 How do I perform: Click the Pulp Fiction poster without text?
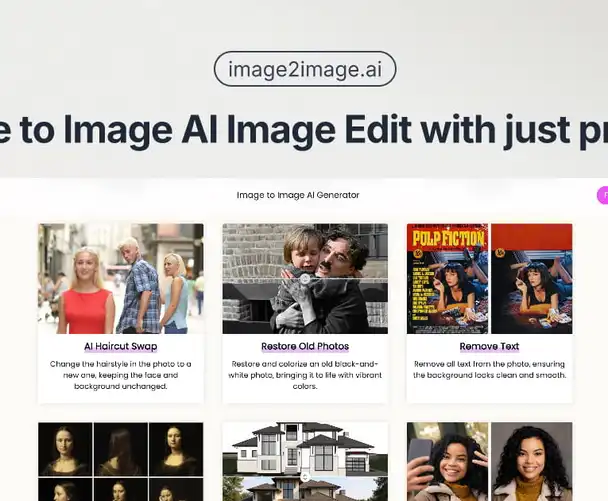[x=532, y=278]
